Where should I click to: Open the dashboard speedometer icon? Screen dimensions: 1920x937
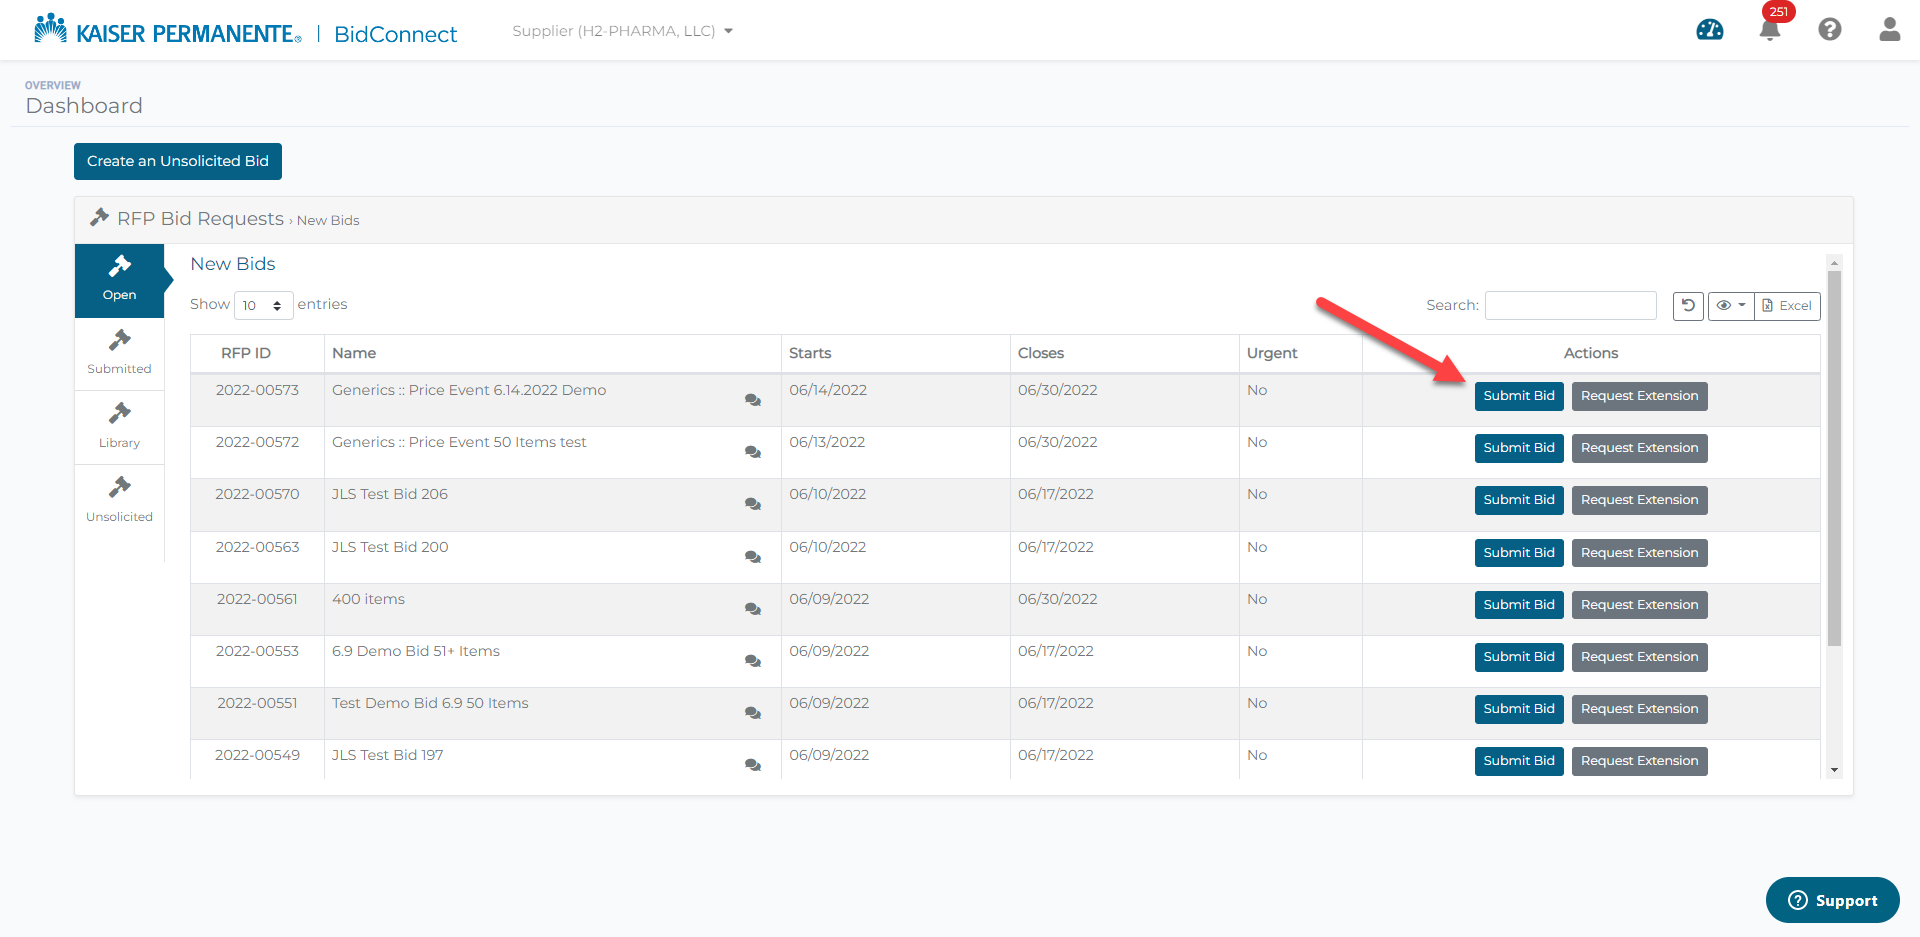click(1710, 30)
